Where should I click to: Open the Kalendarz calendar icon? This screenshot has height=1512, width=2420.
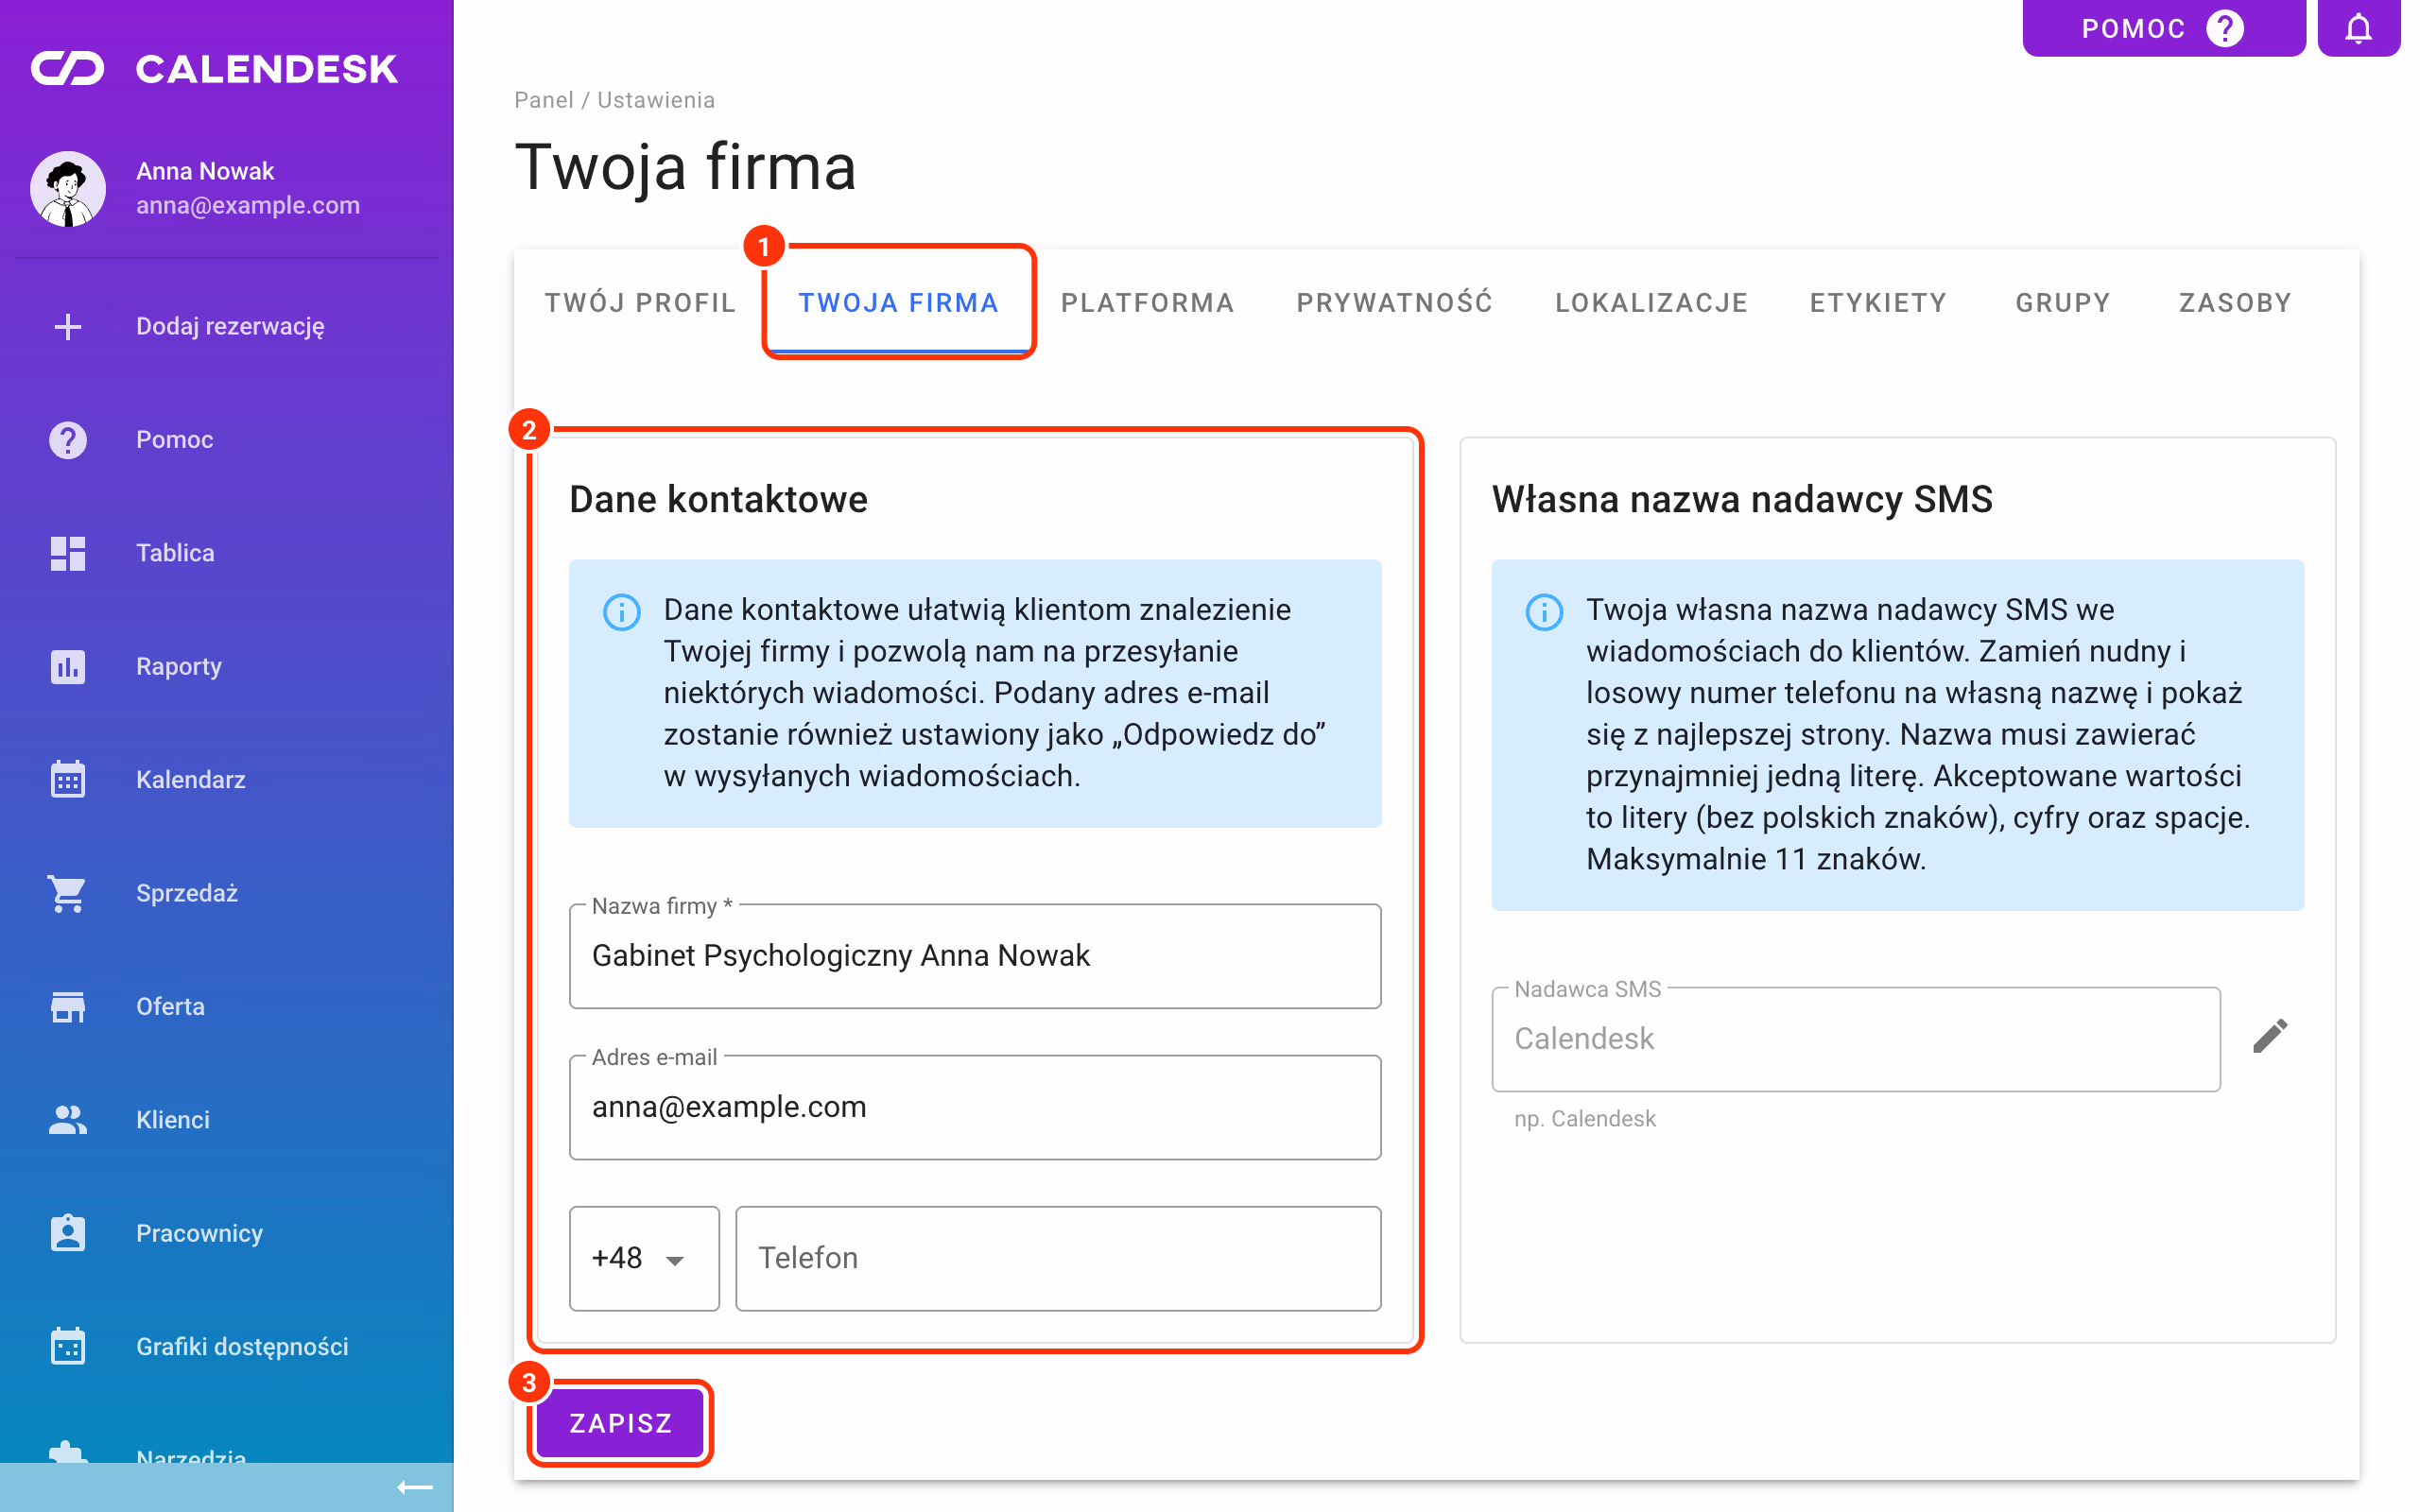pos(68,779)
